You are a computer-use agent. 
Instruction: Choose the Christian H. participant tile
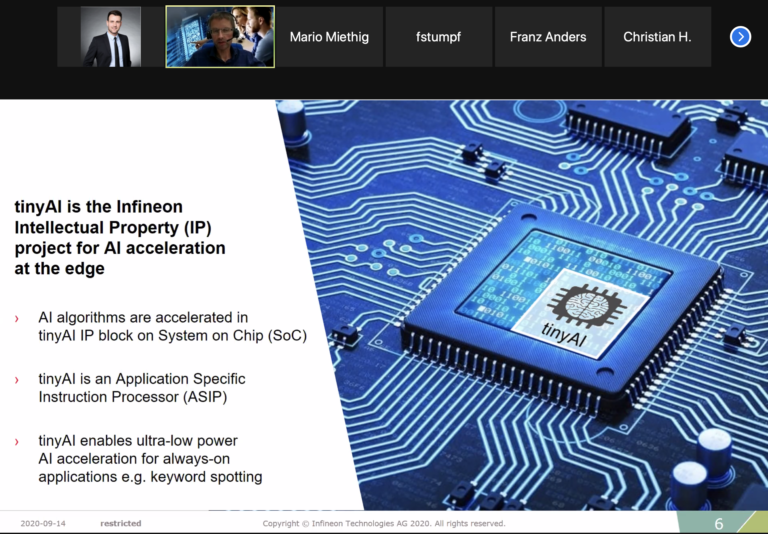[x=657, y=37]
